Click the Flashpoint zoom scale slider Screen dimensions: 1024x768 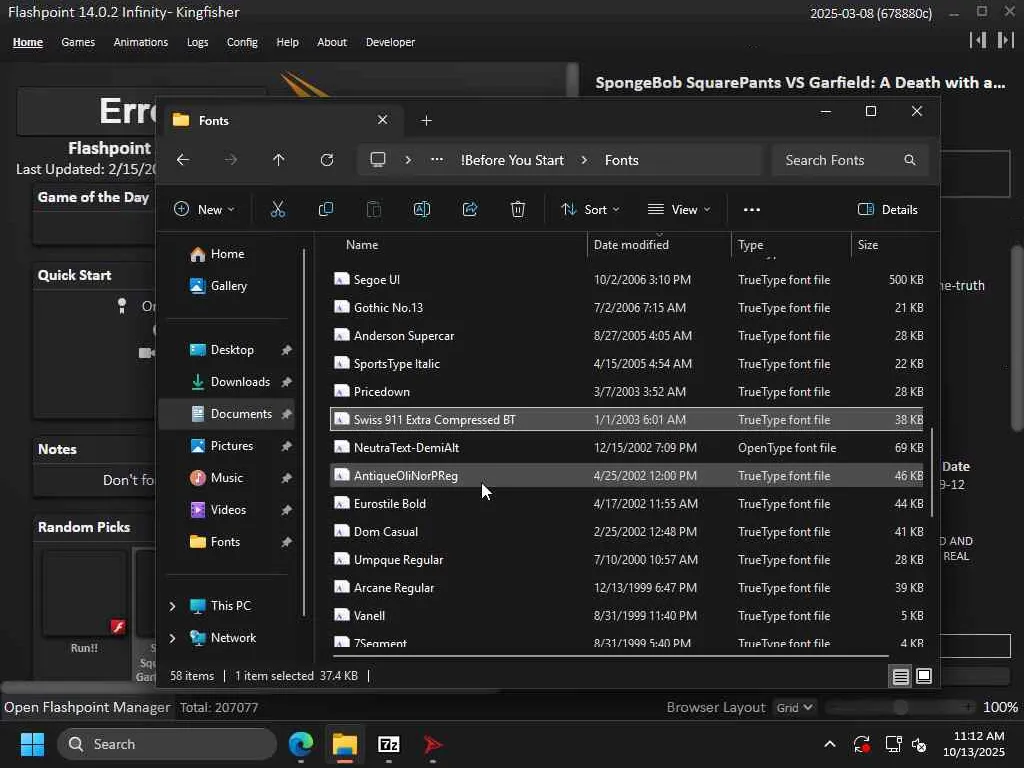pos(900,707)
